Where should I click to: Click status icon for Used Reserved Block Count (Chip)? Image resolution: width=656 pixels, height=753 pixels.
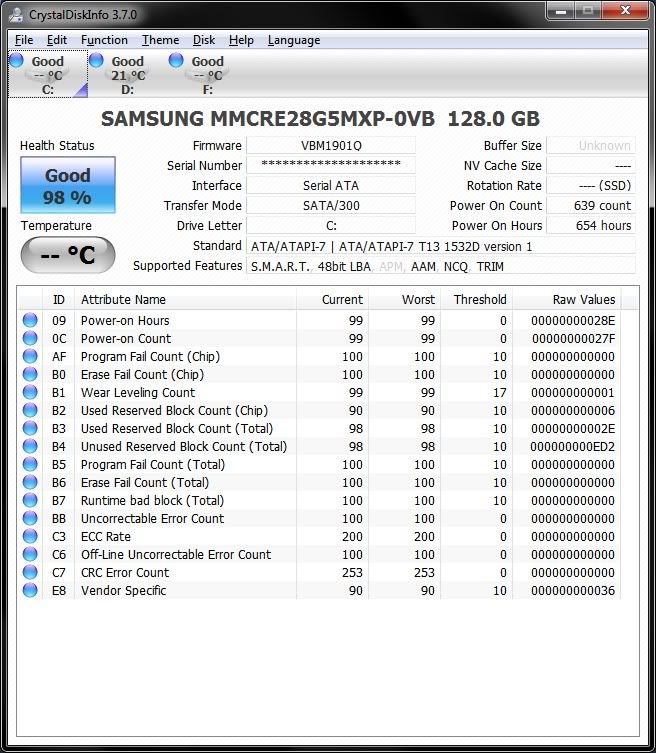pyautogui.click(x=30, y=411)
